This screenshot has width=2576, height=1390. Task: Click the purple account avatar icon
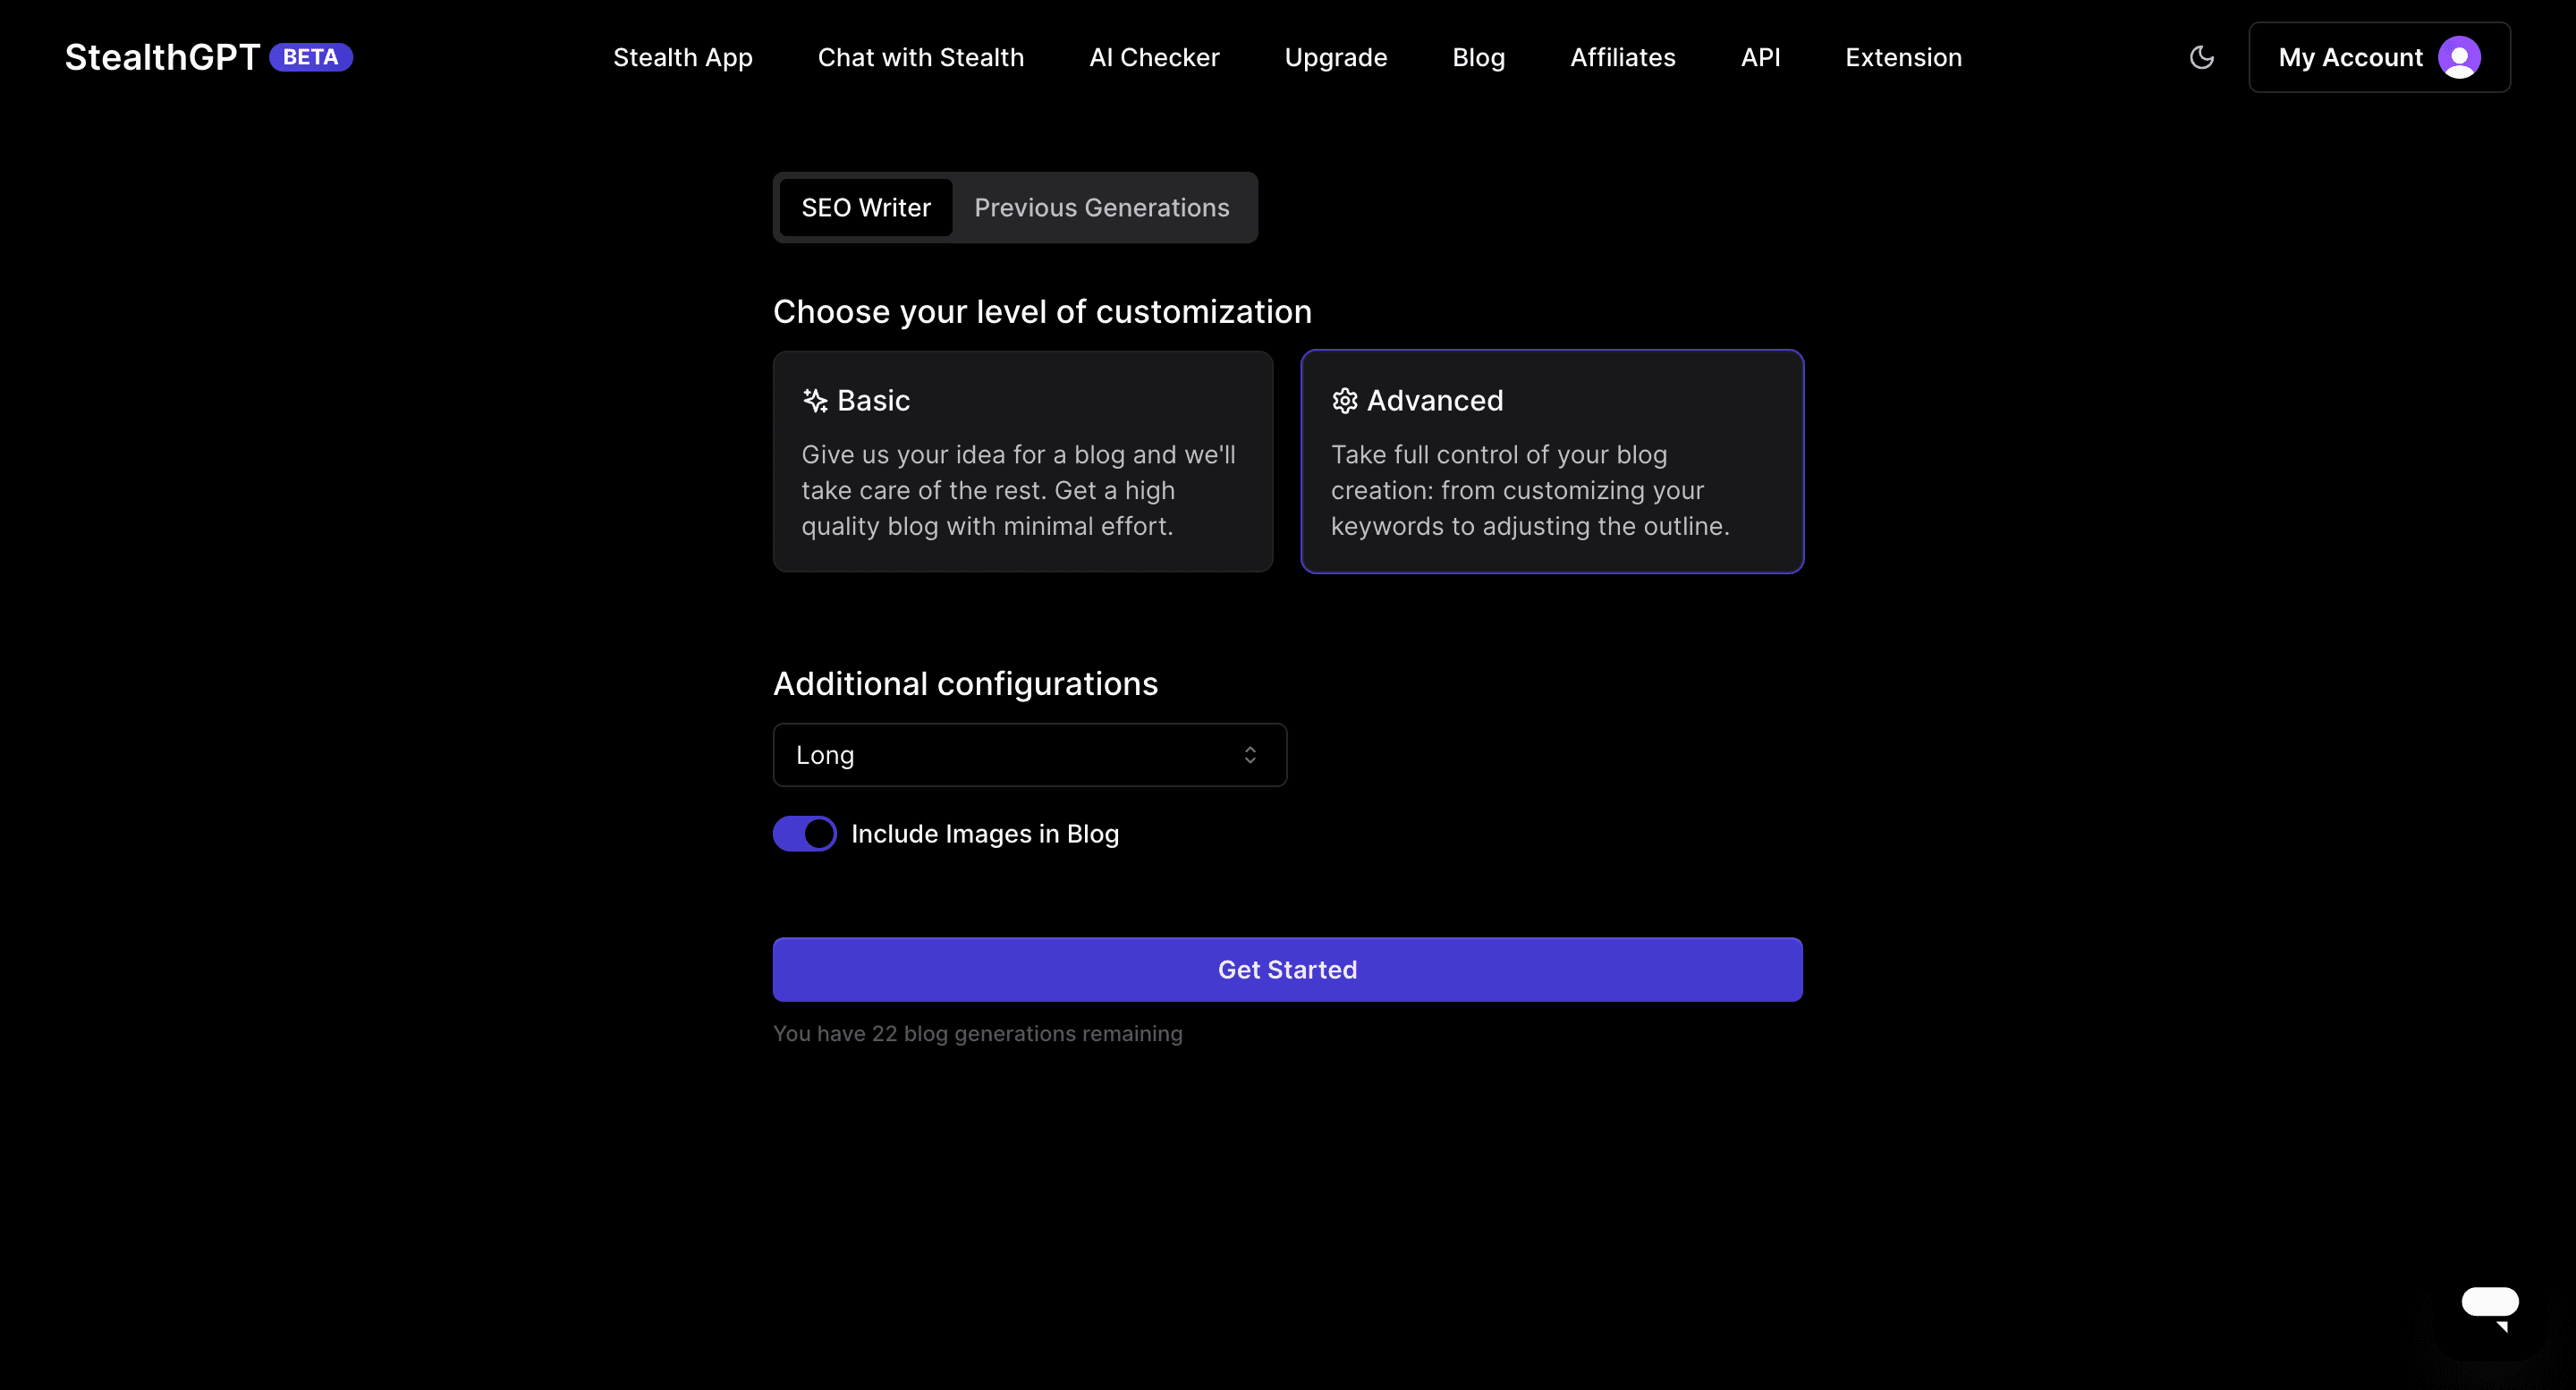point(2459,57)
